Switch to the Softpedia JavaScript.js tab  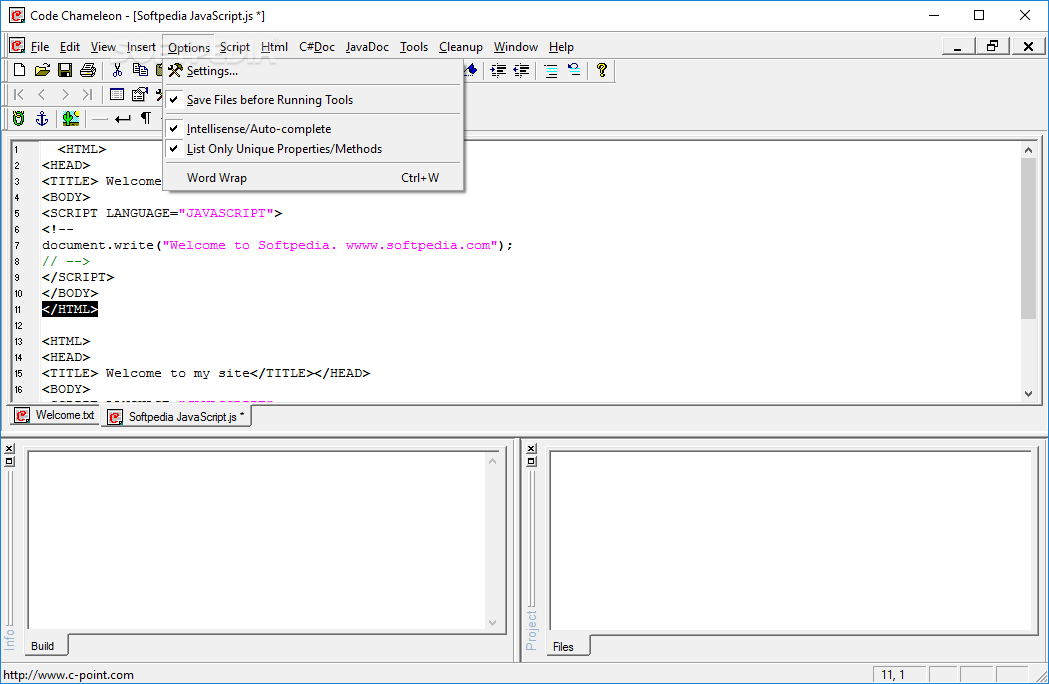(x=177, y=416)
